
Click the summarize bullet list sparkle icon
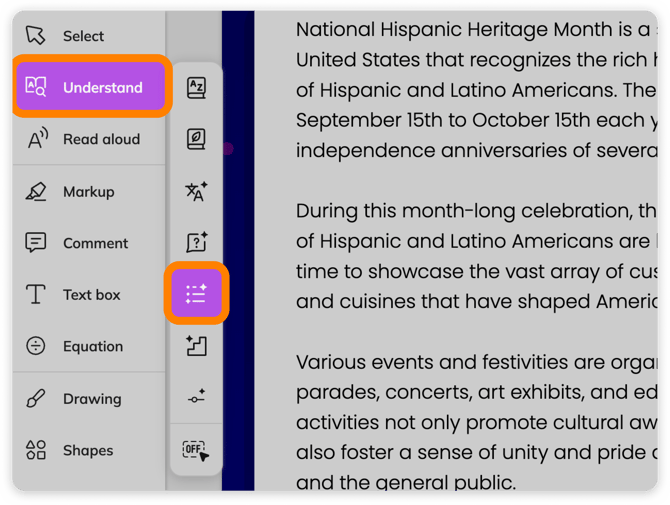click(197, 294)
